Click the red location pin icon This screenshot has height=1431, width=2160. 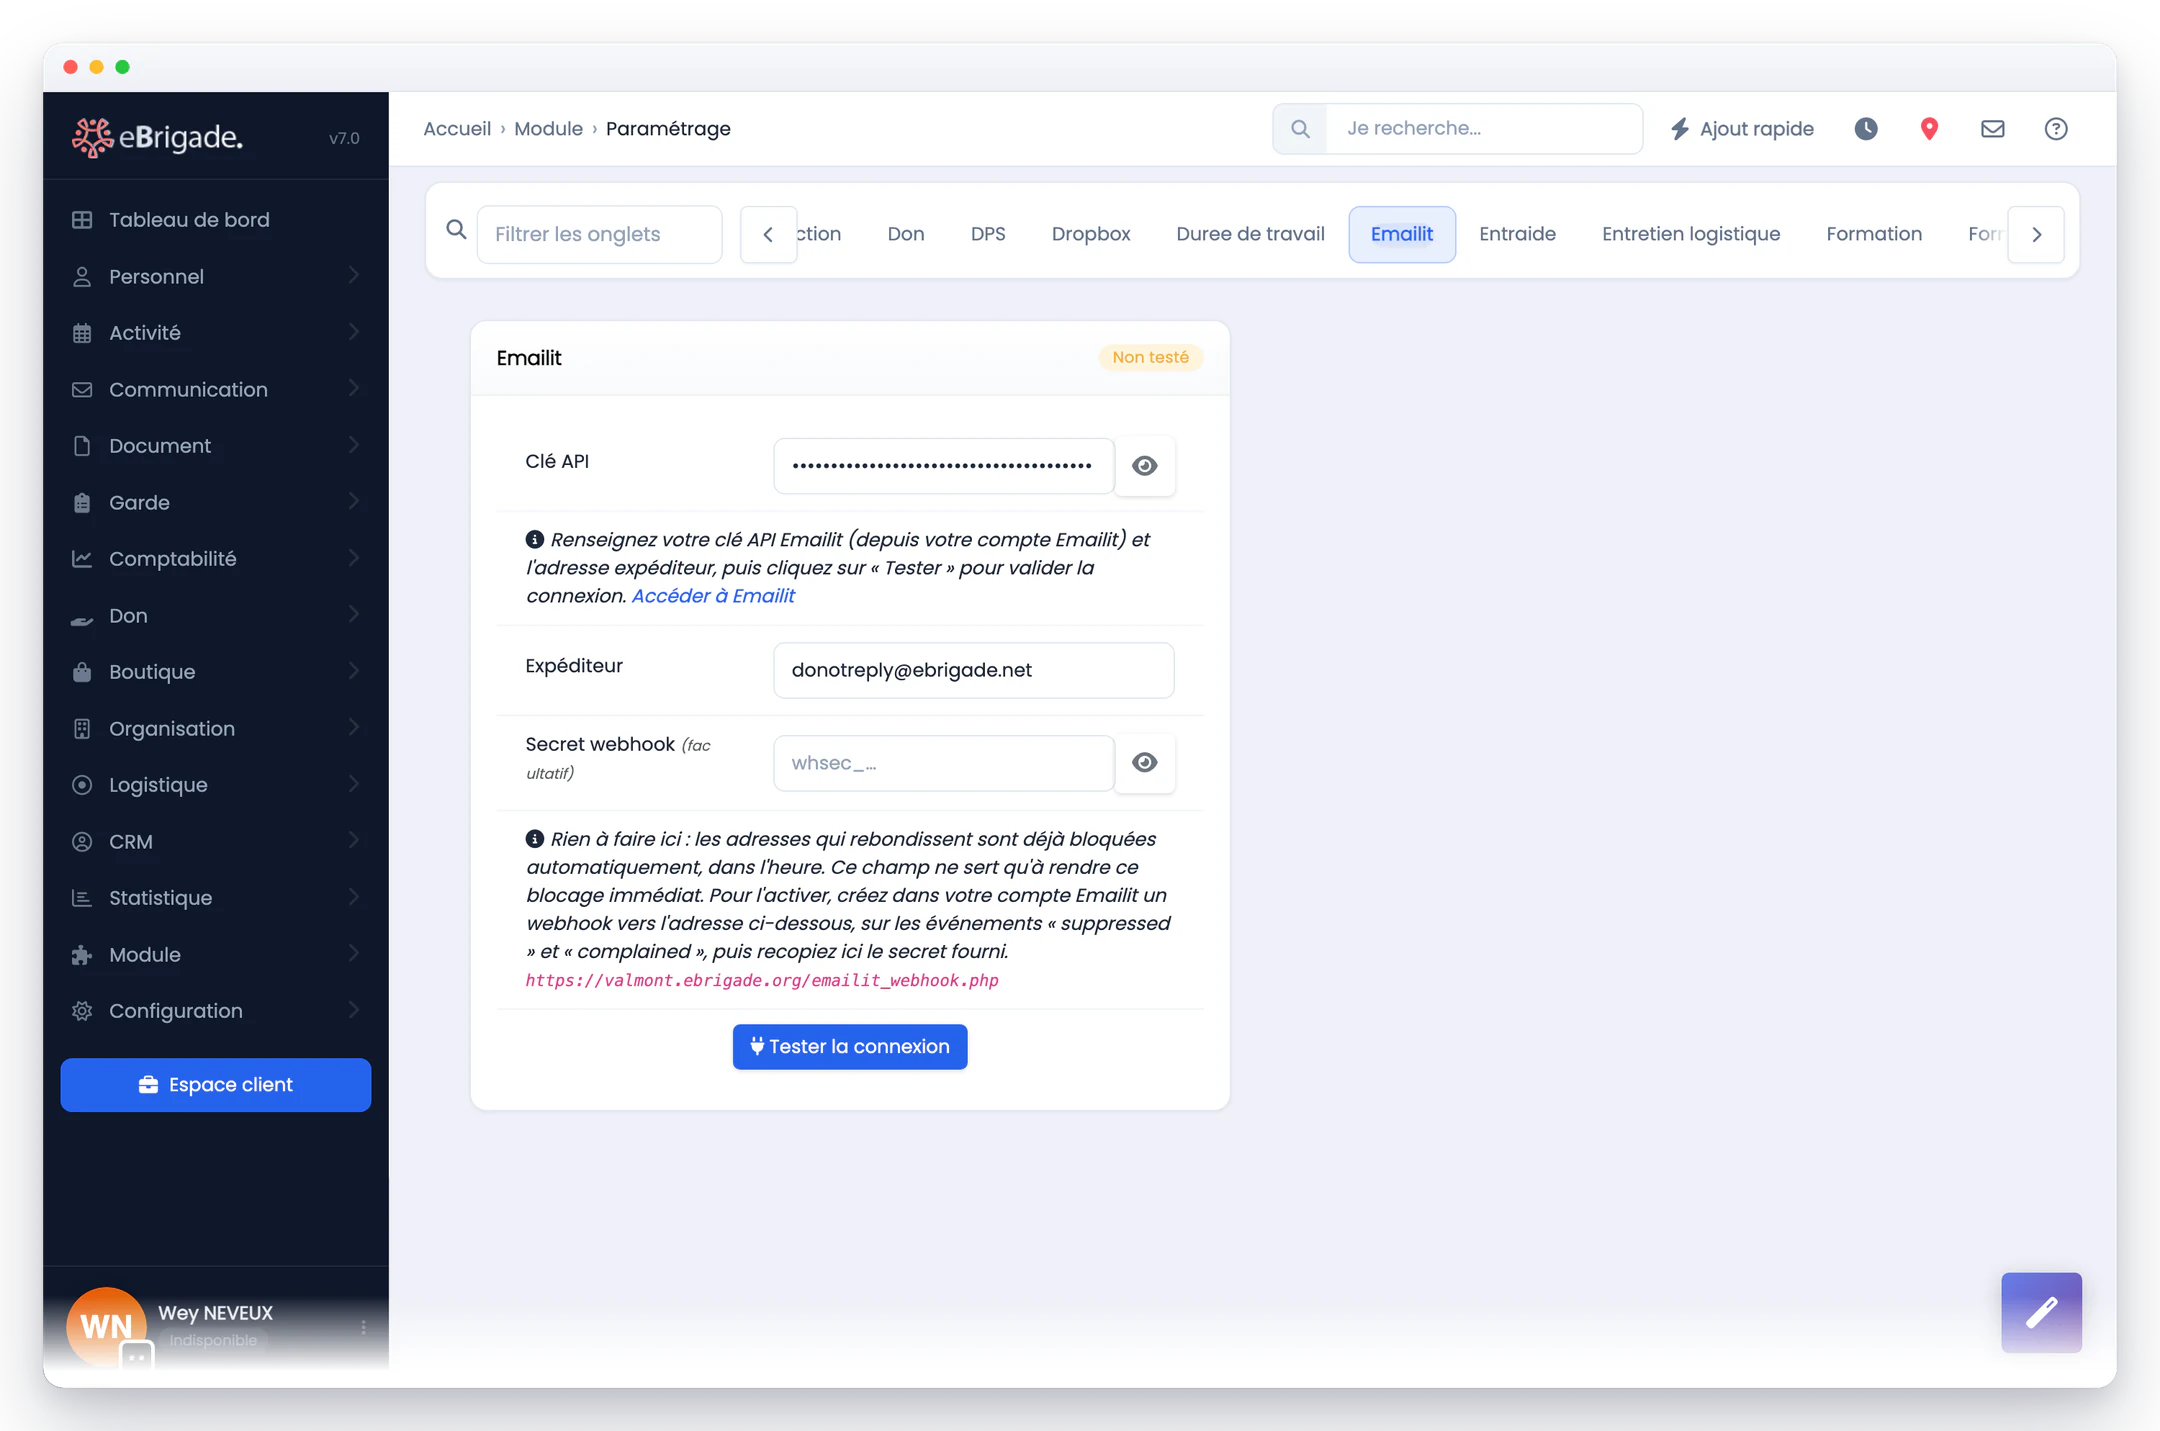tap(1930, 129)
